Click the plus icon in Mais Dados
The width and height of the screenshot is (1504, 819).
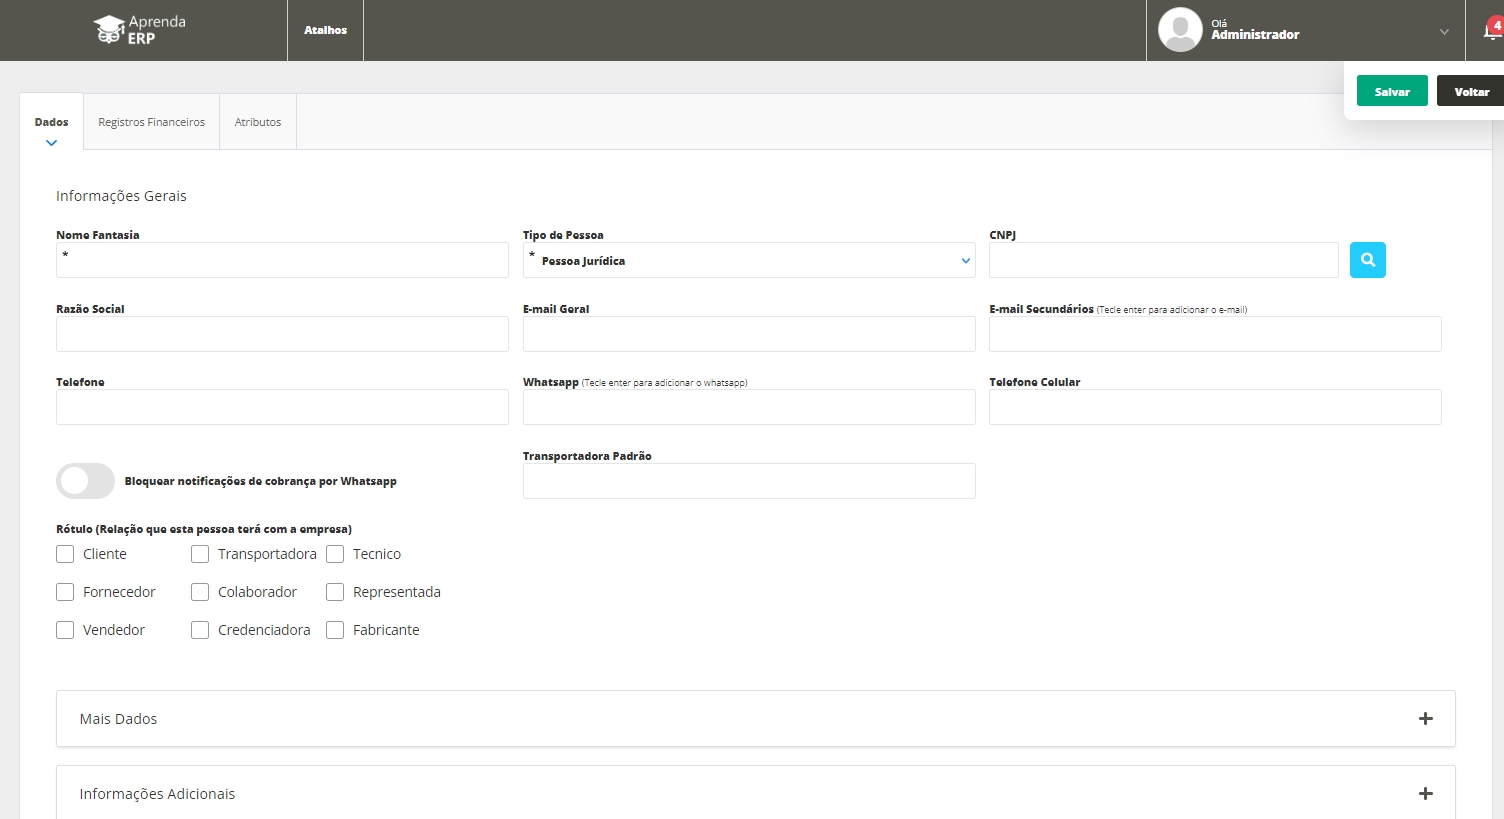pos(1425,719)
